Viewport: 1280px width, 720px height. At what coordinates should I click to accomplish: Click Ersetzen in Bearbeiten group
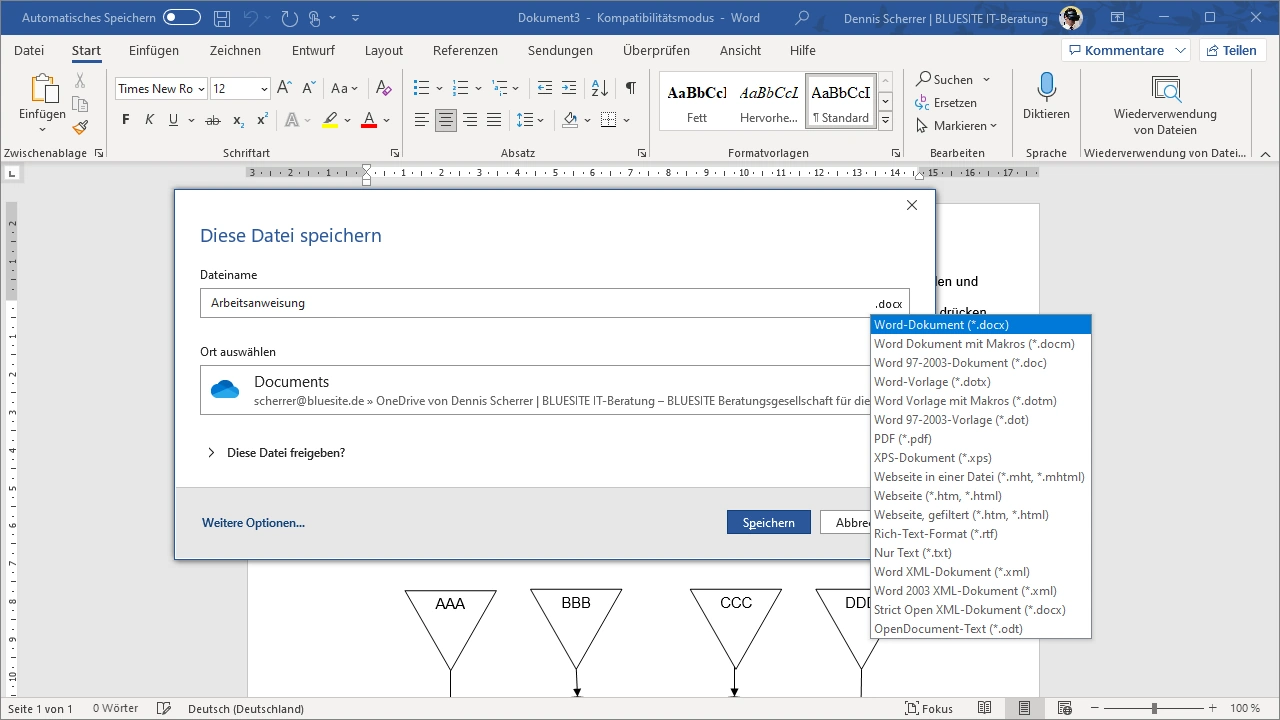pyautogui.click(x=946, y=103)
